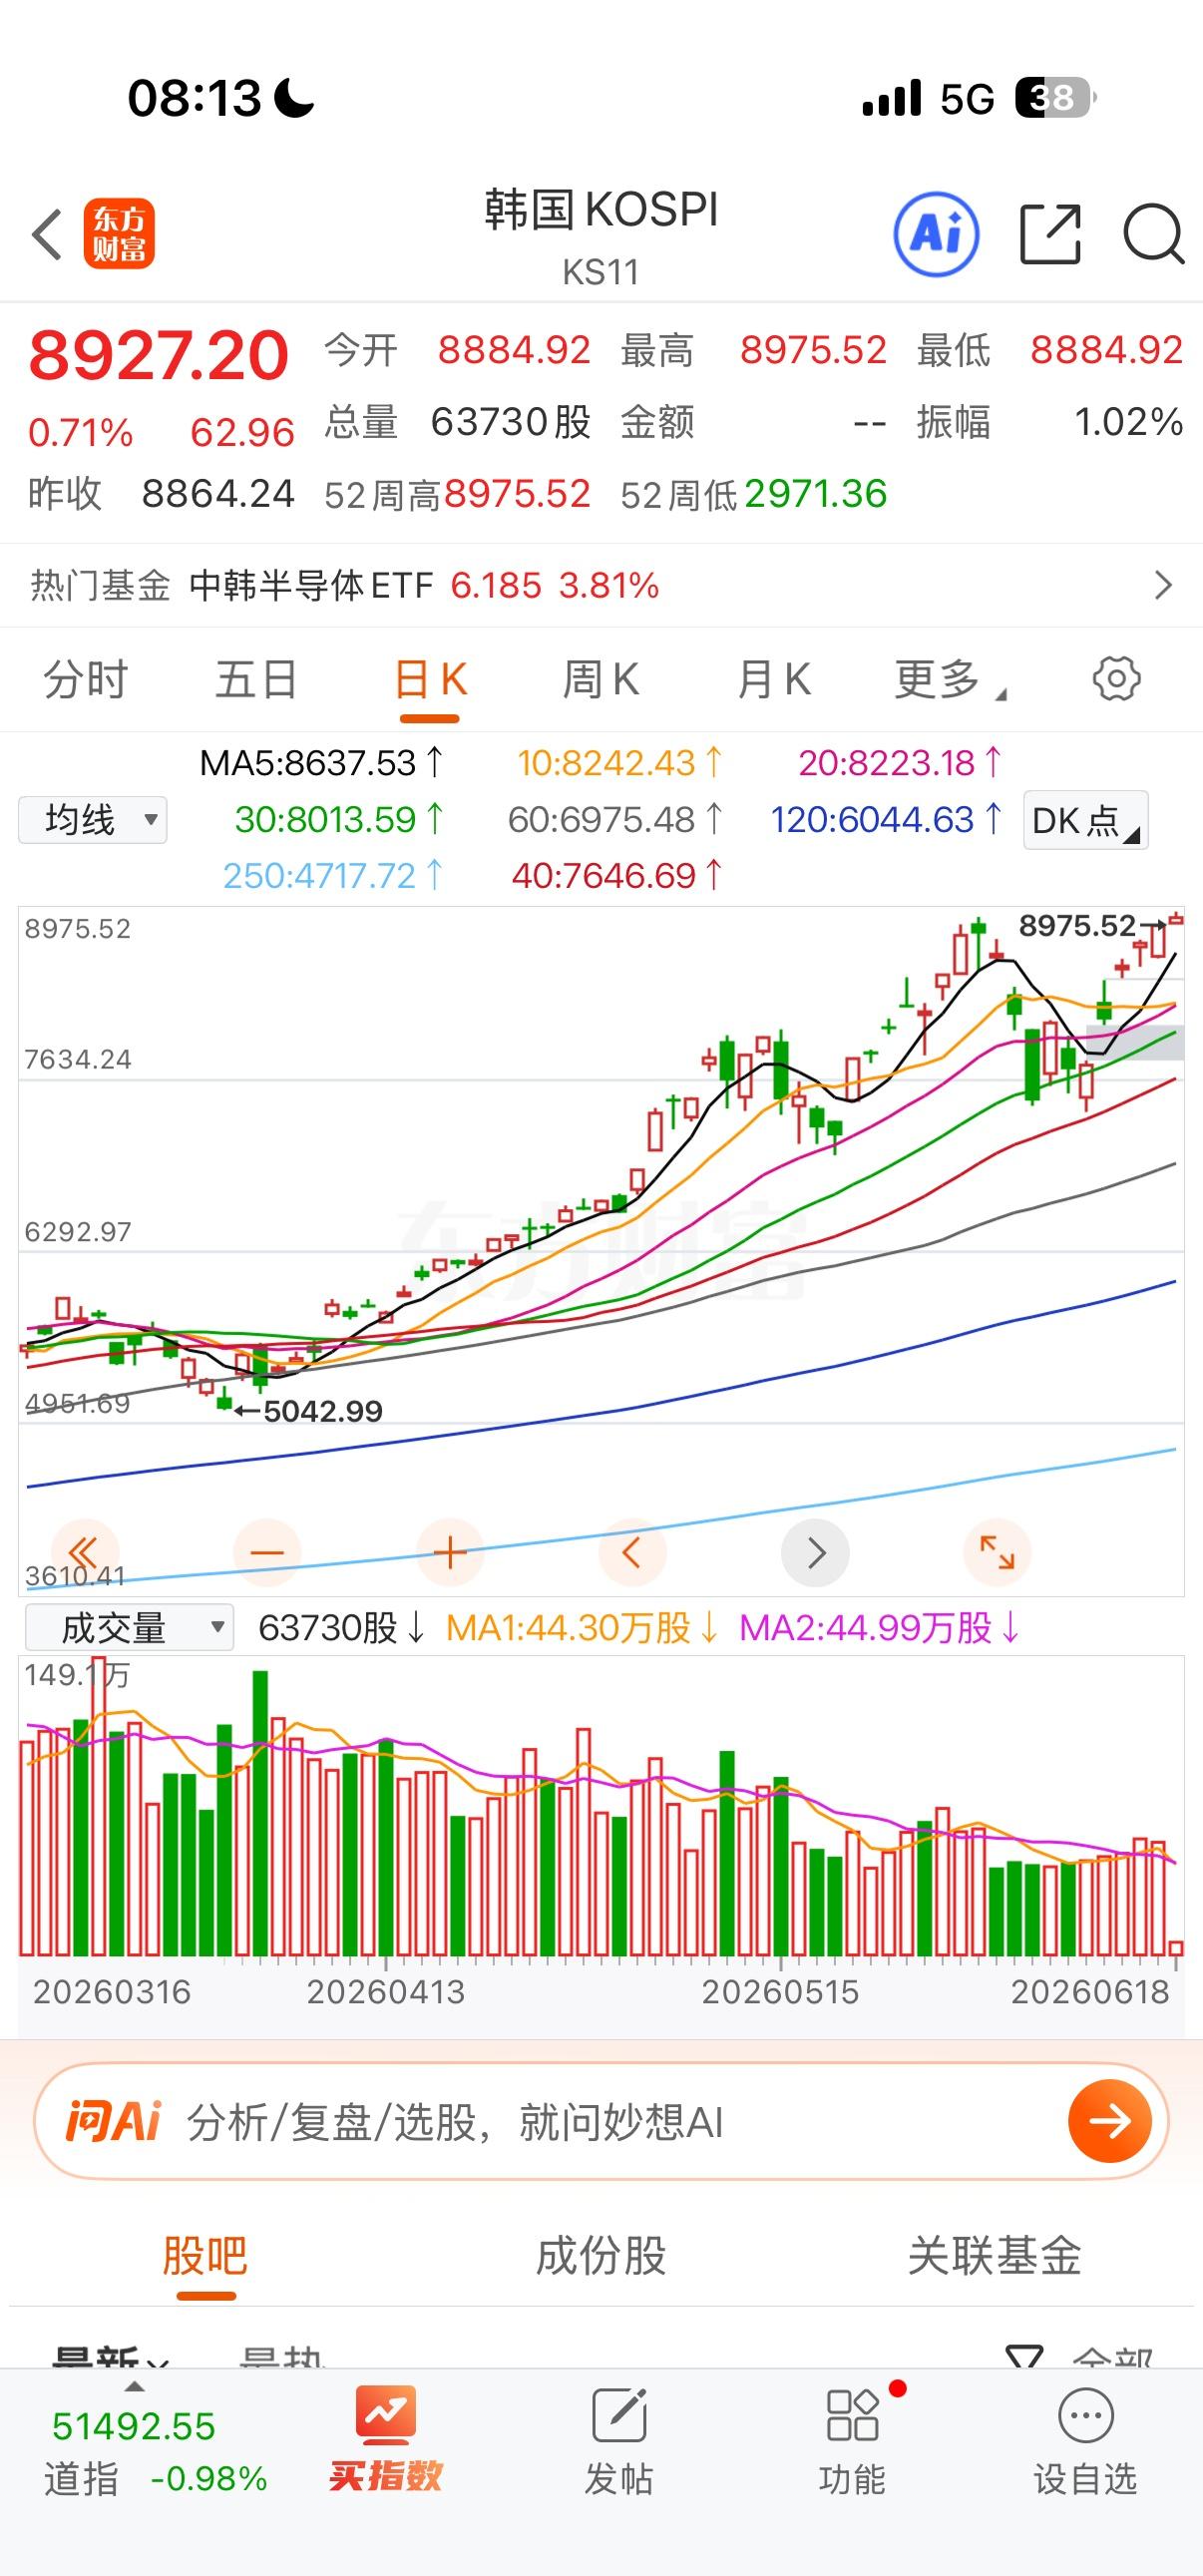Tap the AI question input field
This screenshot has width=1203, height=2576.
pyautogui.click(x=601, y=2121)
